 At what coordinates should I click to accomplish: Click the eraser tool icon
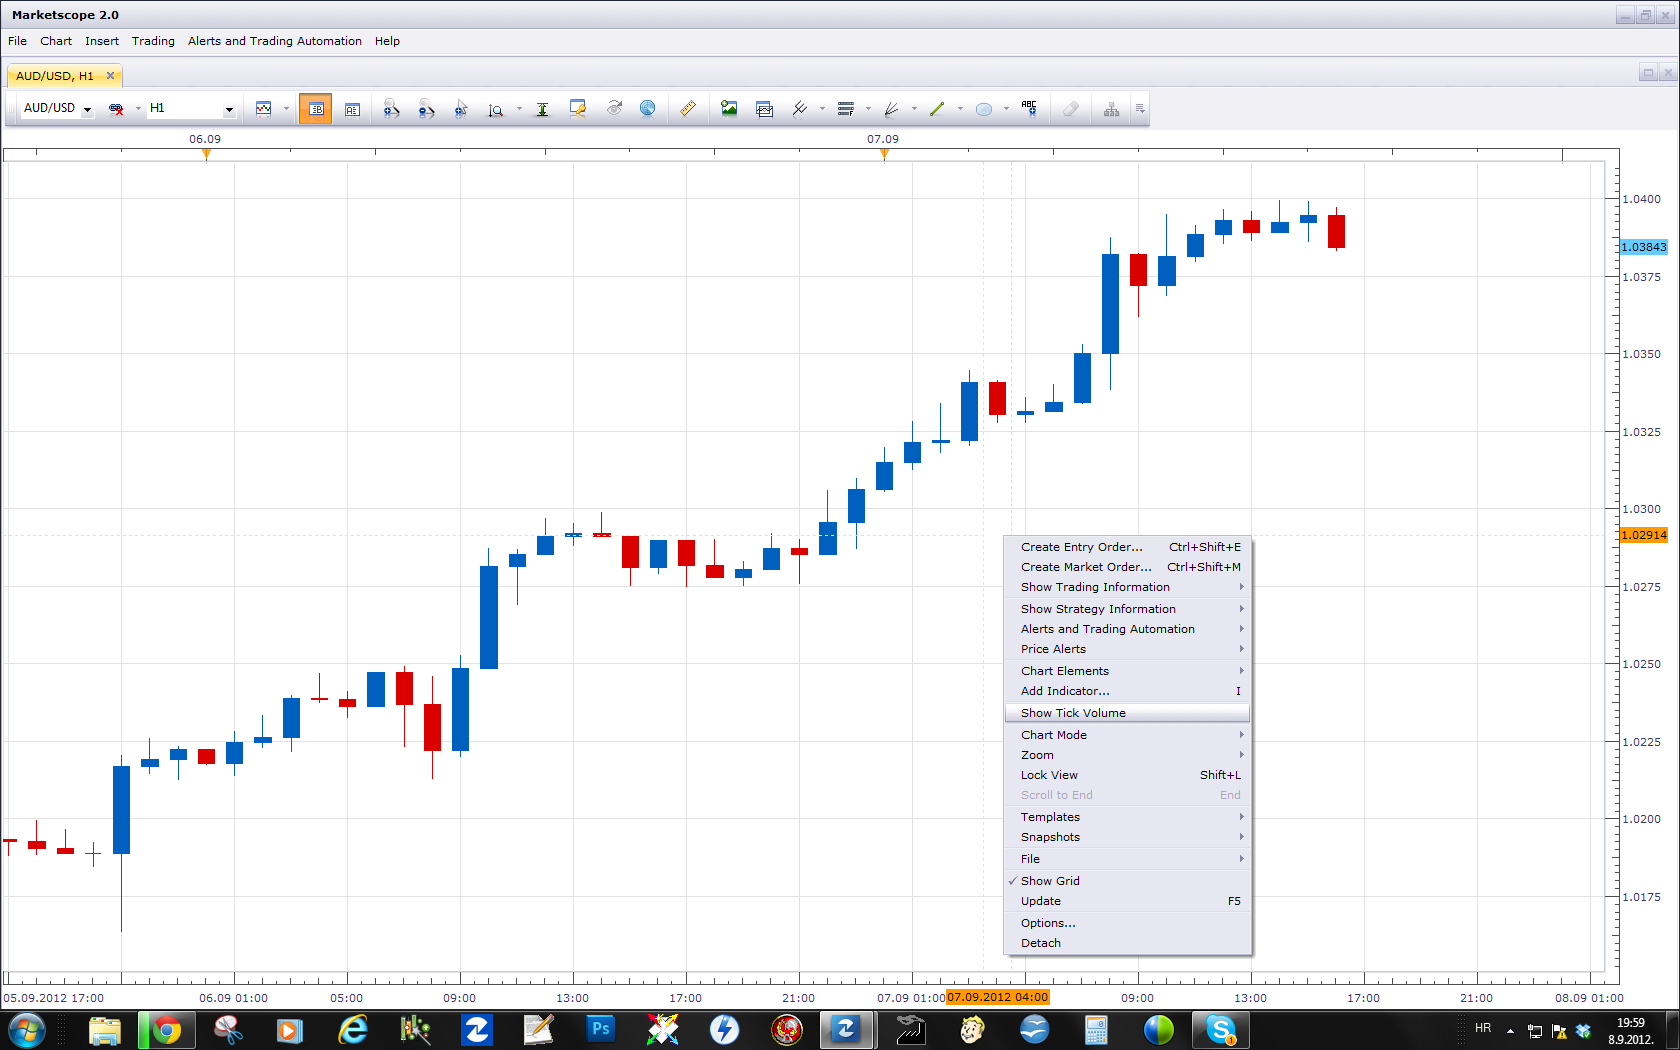coord(1070,109)
